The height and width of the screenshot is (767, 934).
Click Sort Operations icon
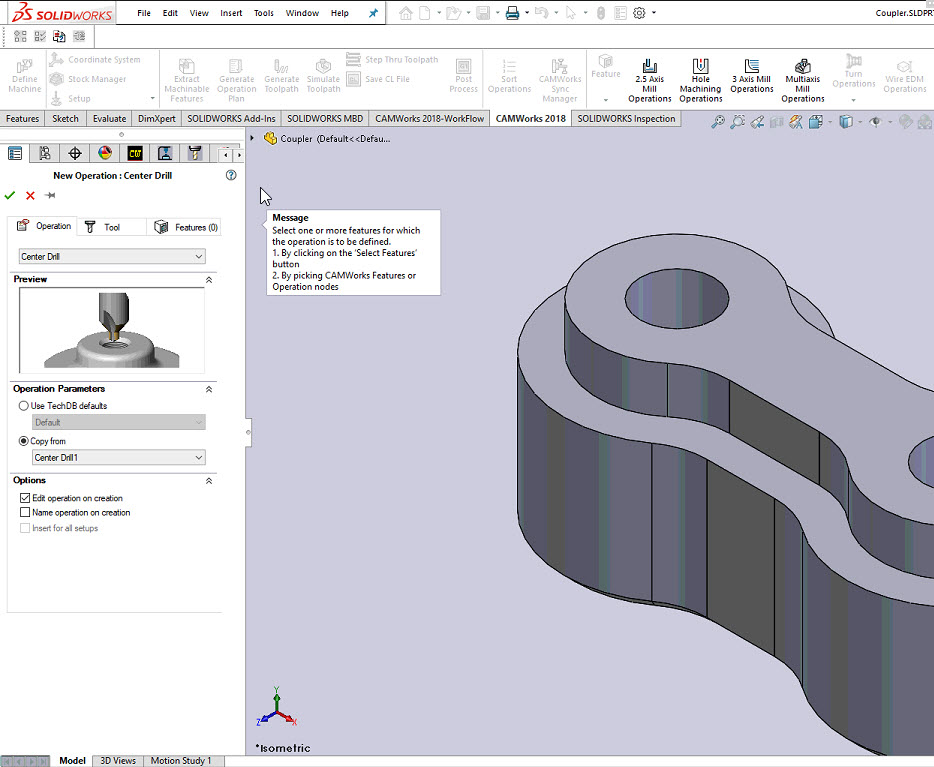point(509,66)
